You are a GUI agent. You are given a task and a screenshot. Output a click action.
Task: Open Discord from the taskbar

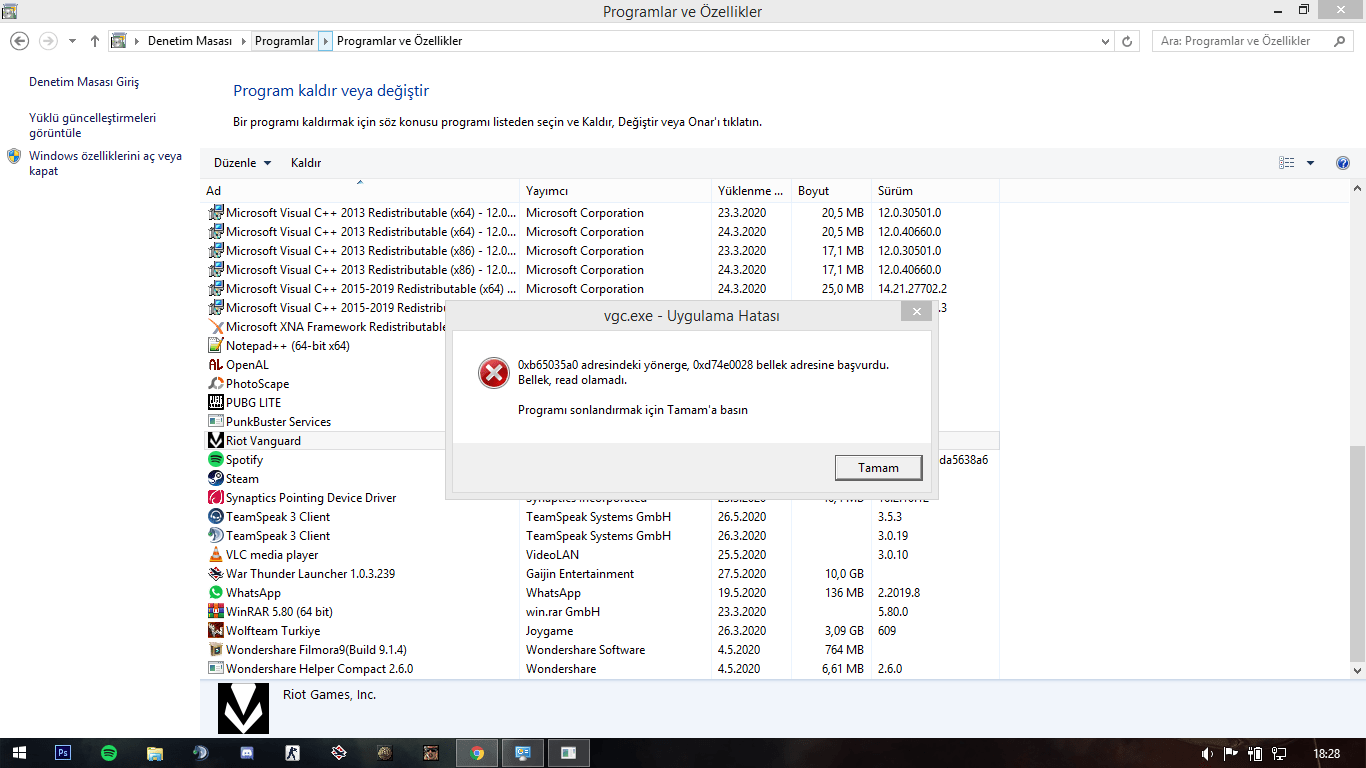[x=247, y=753]
